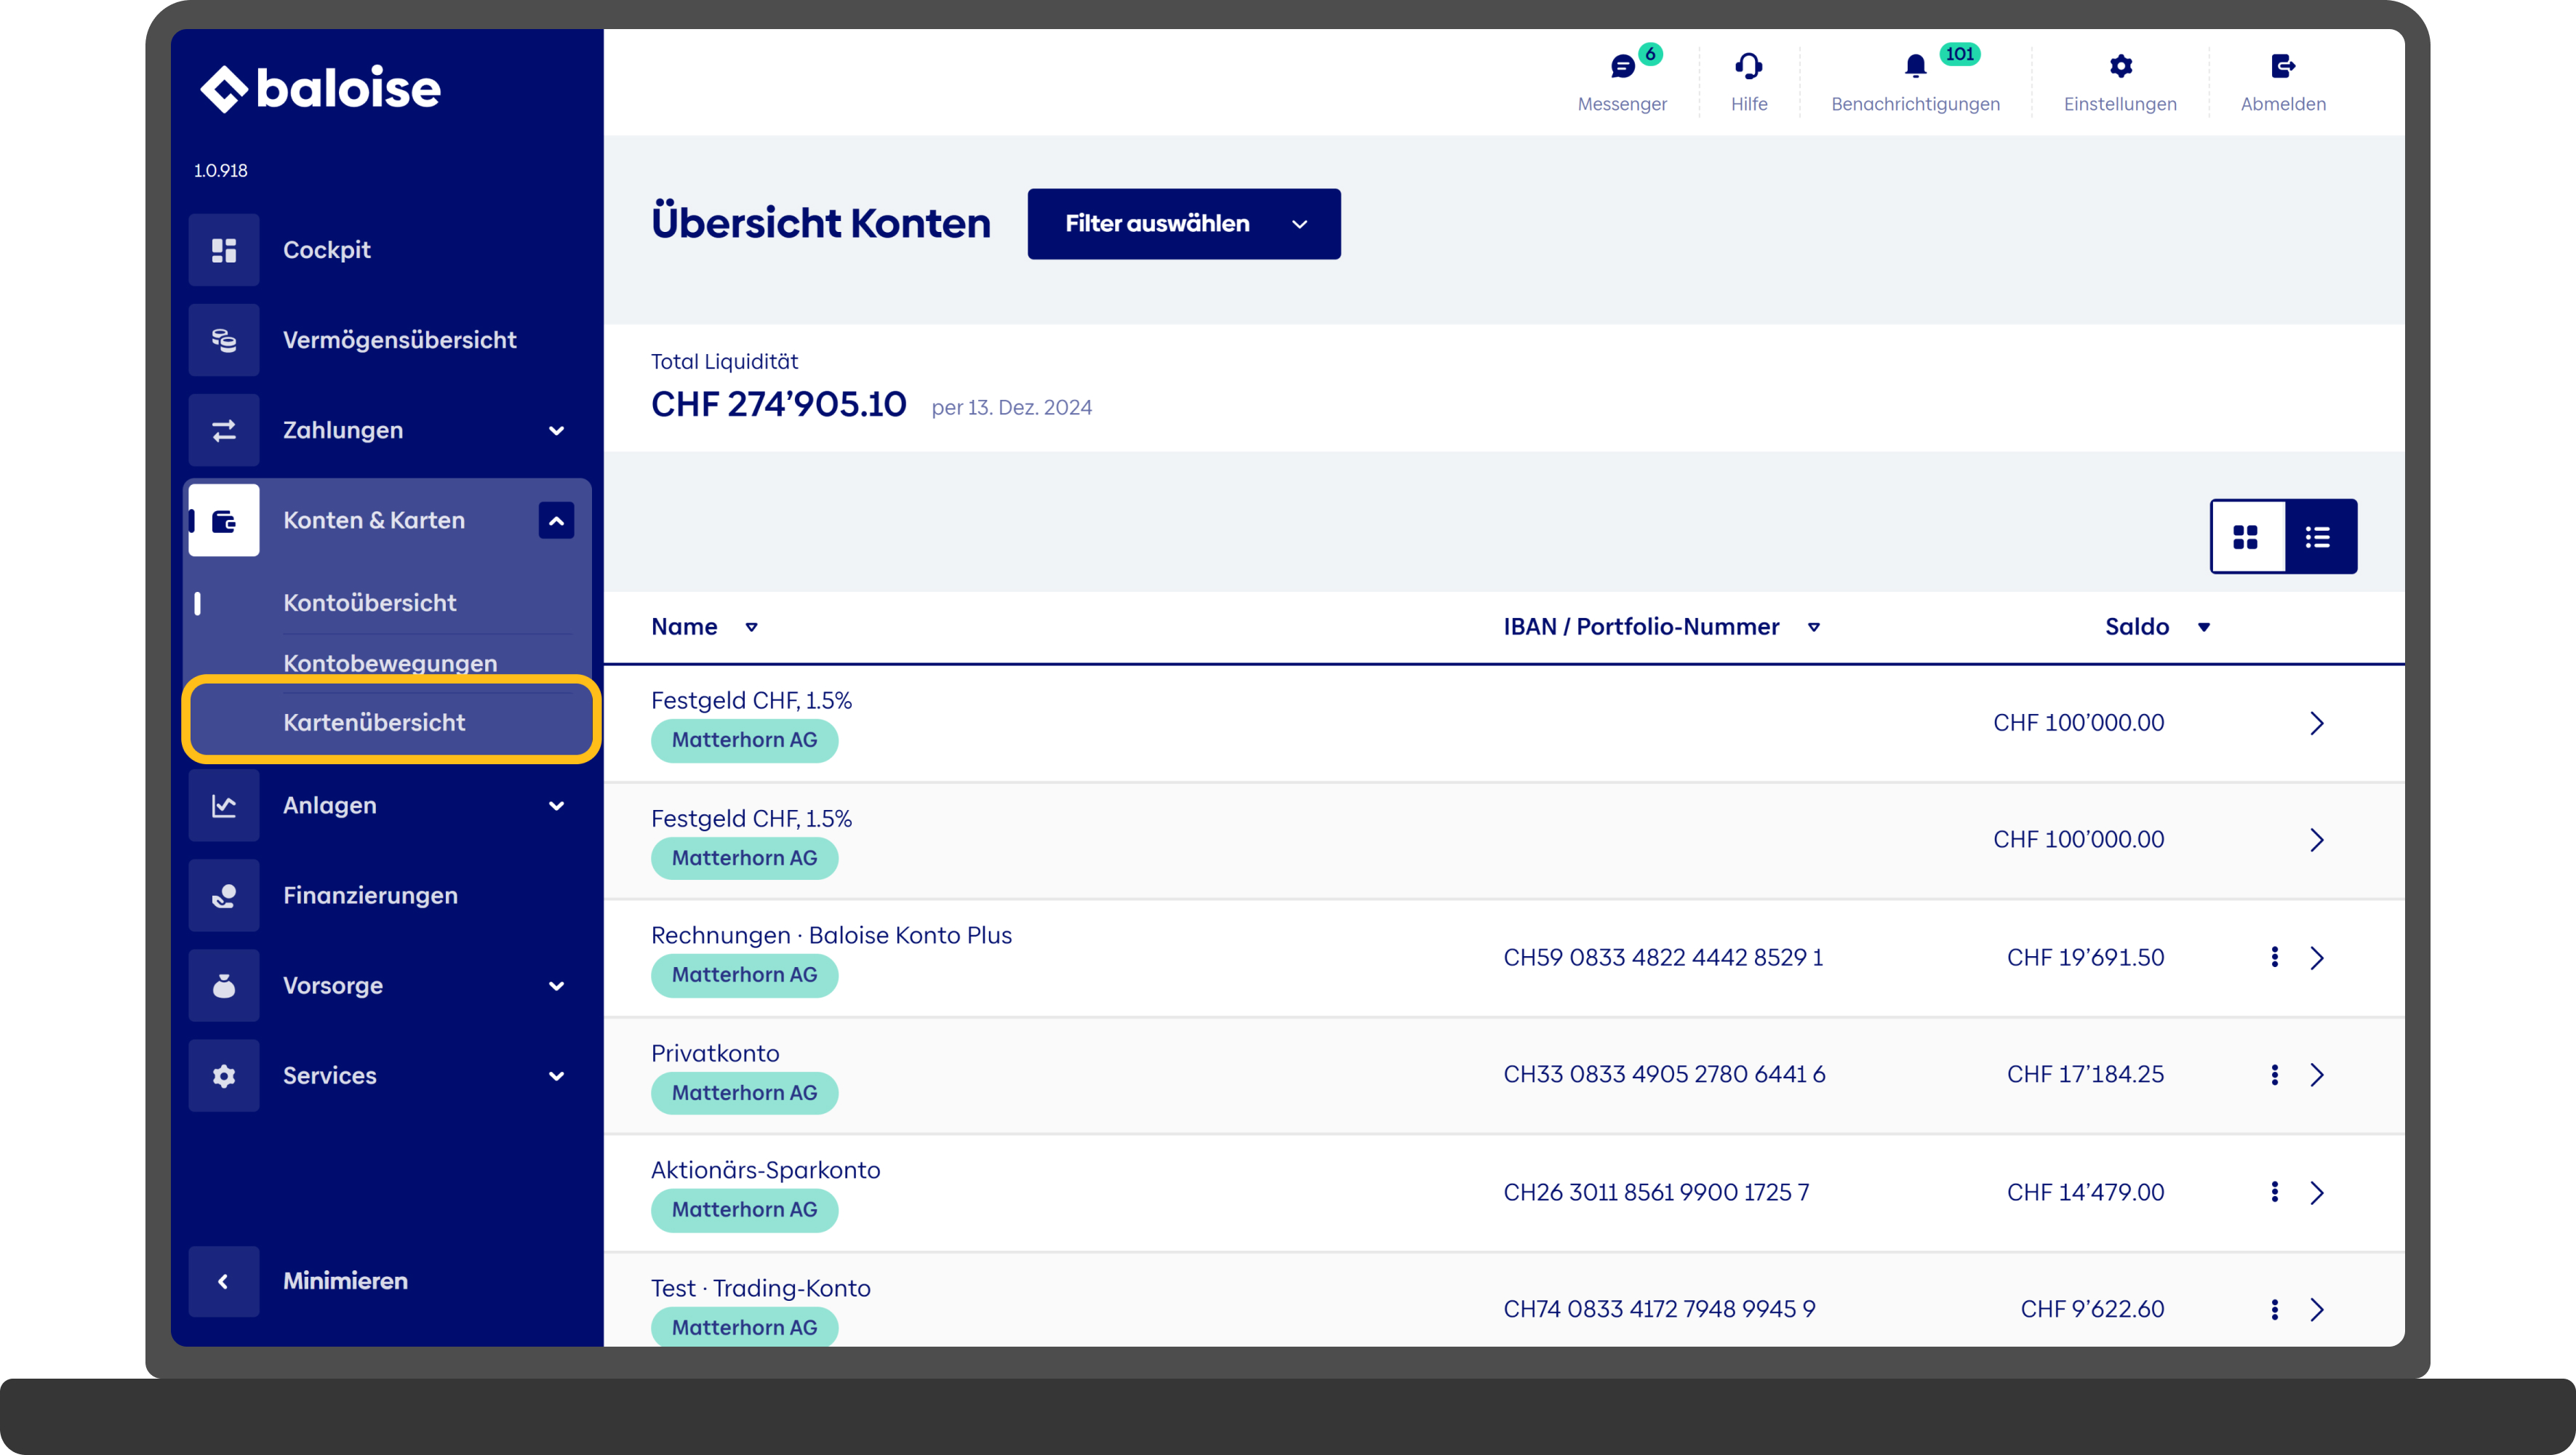Click the Finanzierungen sidebar icon
Screen dimensions: 2576x1455
224,895
